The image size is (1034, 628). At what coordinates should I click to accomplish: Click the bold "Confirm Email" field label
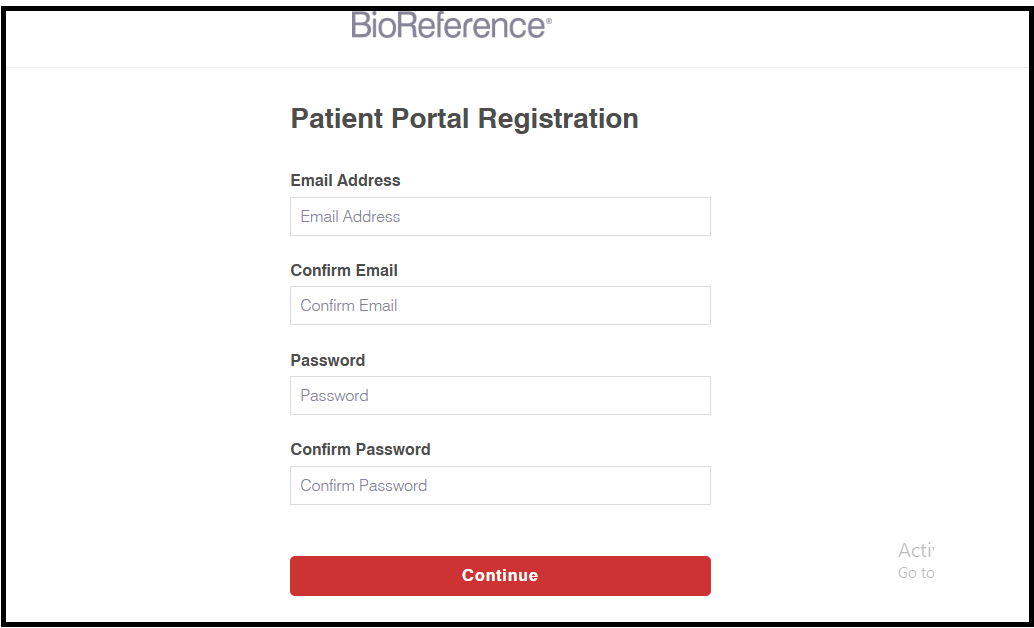click(x=344, y=271)
